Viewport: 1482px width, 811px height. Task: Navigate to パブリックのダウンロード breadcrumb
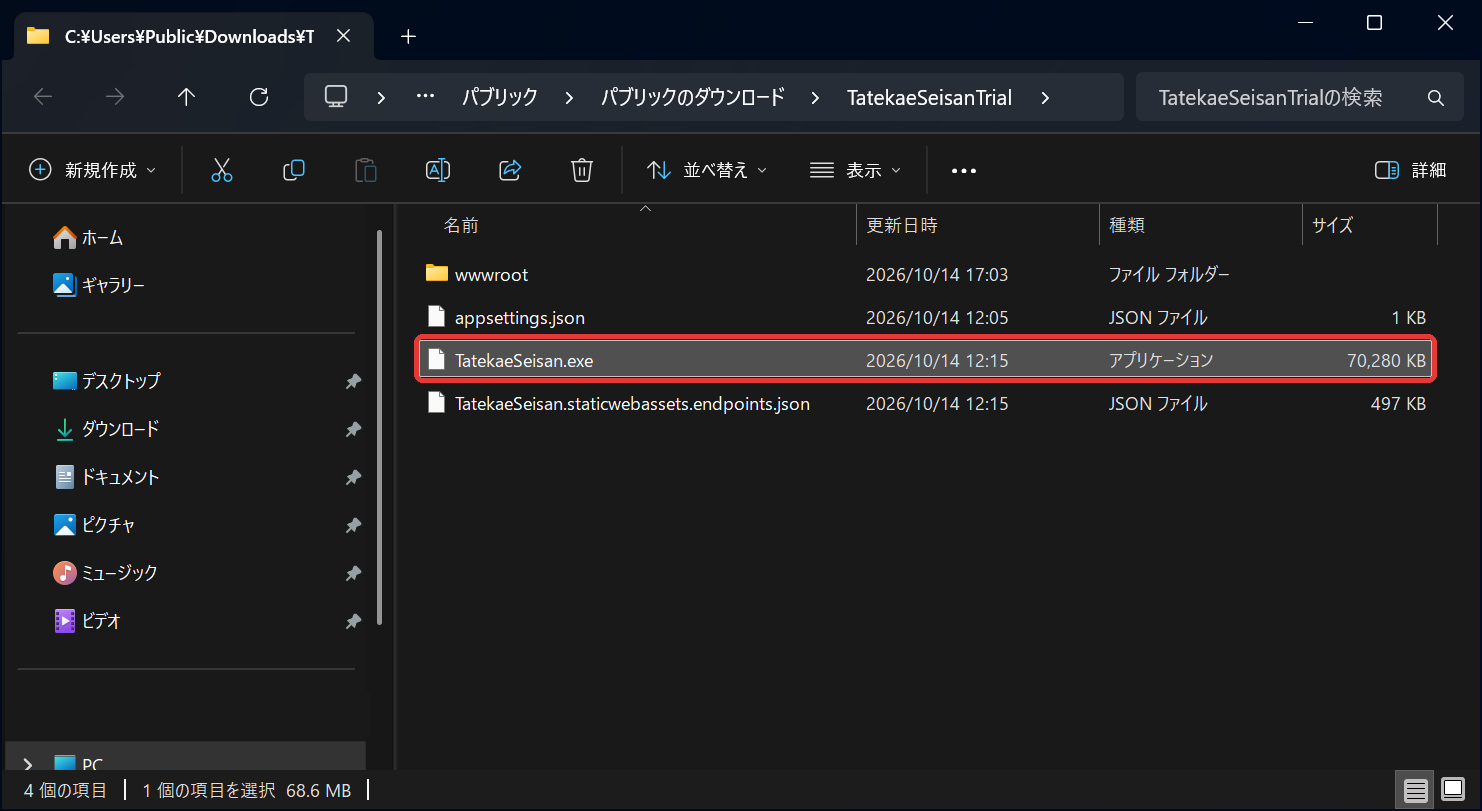[693, 97]
